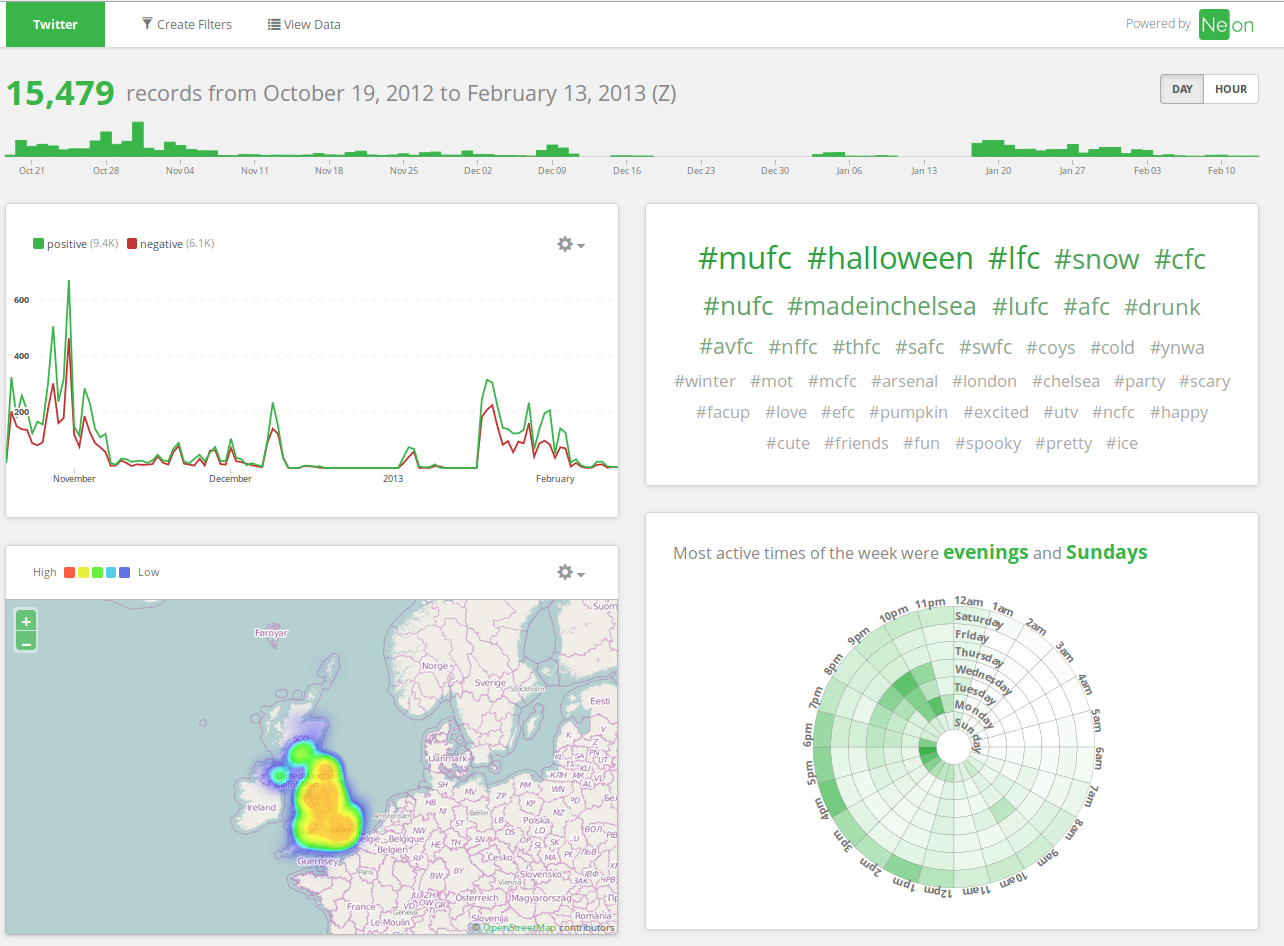Expand the caret next to the chart gear
The image size is (1284, 946).
[x=581, y=246]
